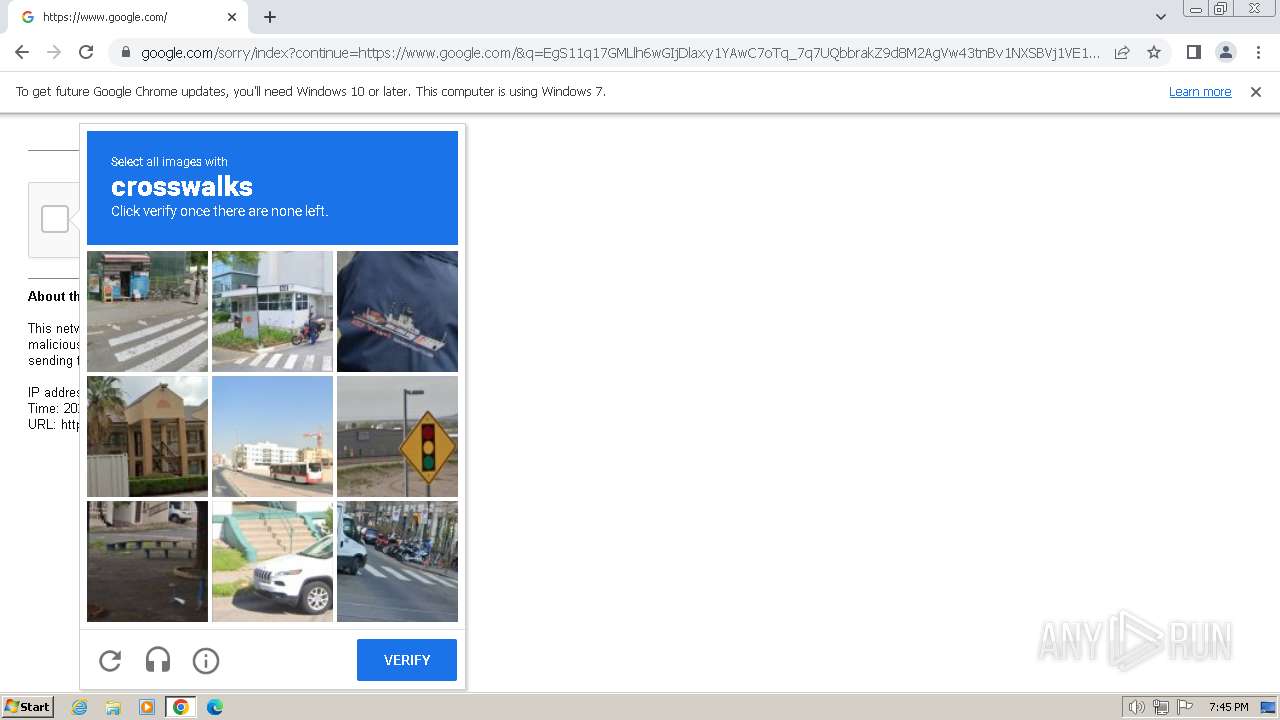Follow the Learn more link
The image size is (1280, 720).
pos(1200,92)
